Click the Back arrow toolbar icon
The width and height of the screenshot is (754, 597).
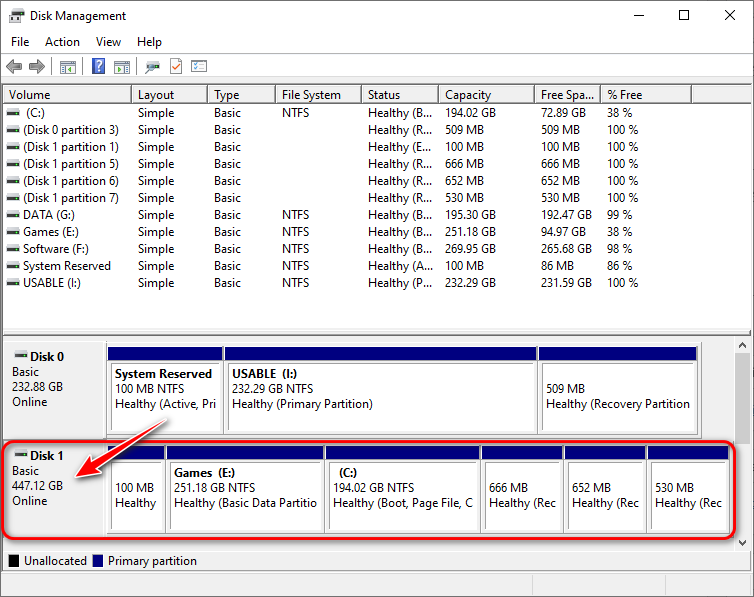pos(14,67)
